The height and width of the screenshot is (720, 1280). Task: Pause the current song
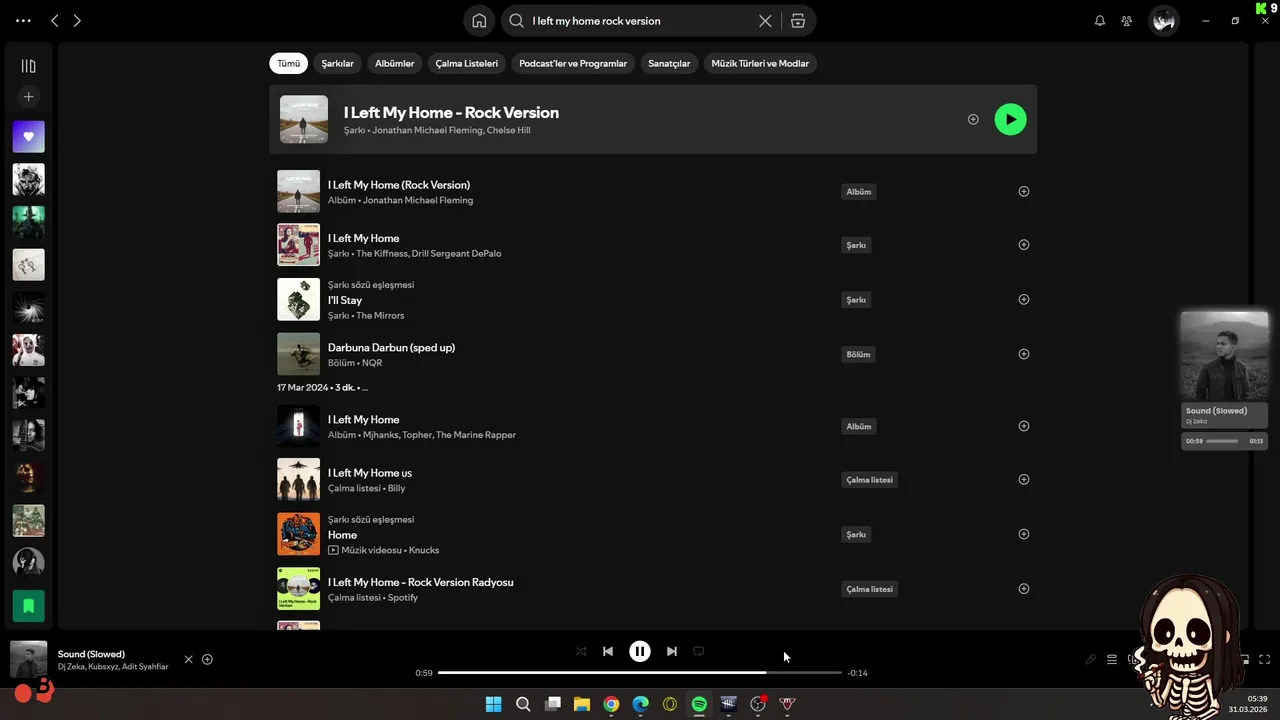point(640,651)
